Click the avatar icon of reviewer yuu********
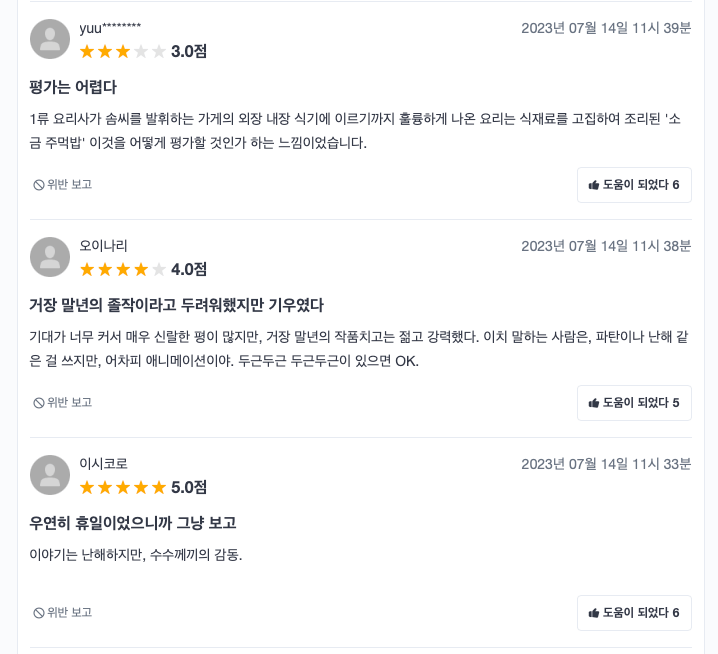This screenshot has height=654, width=718. point(50,39)
